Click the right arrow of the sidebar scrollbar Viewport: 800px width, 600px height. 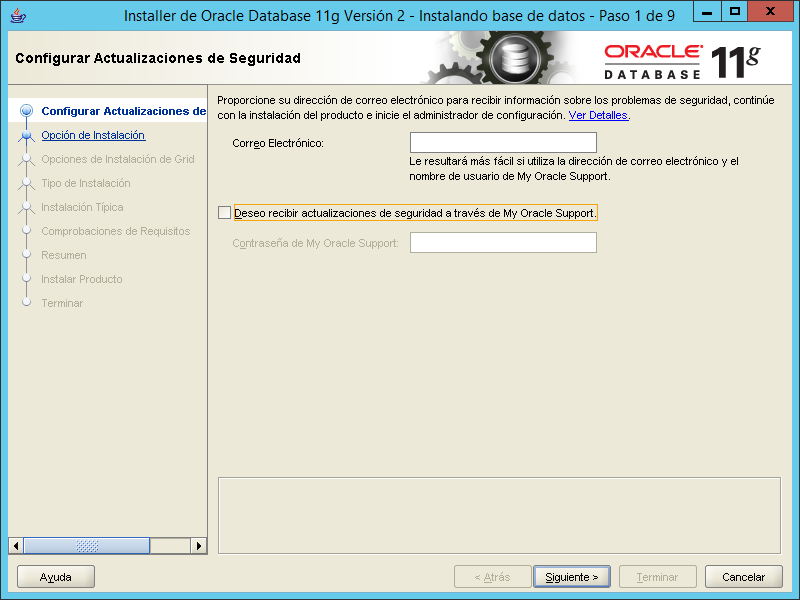click(x=199, y=546)
